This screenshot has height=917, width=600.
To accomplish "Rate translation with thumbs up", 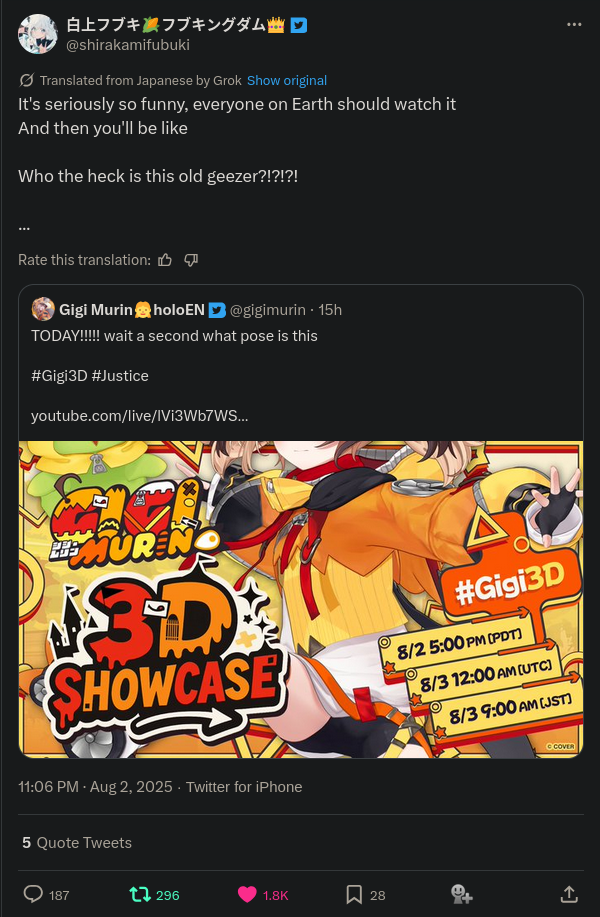I will pyautogui.click(x=165, y=260).
